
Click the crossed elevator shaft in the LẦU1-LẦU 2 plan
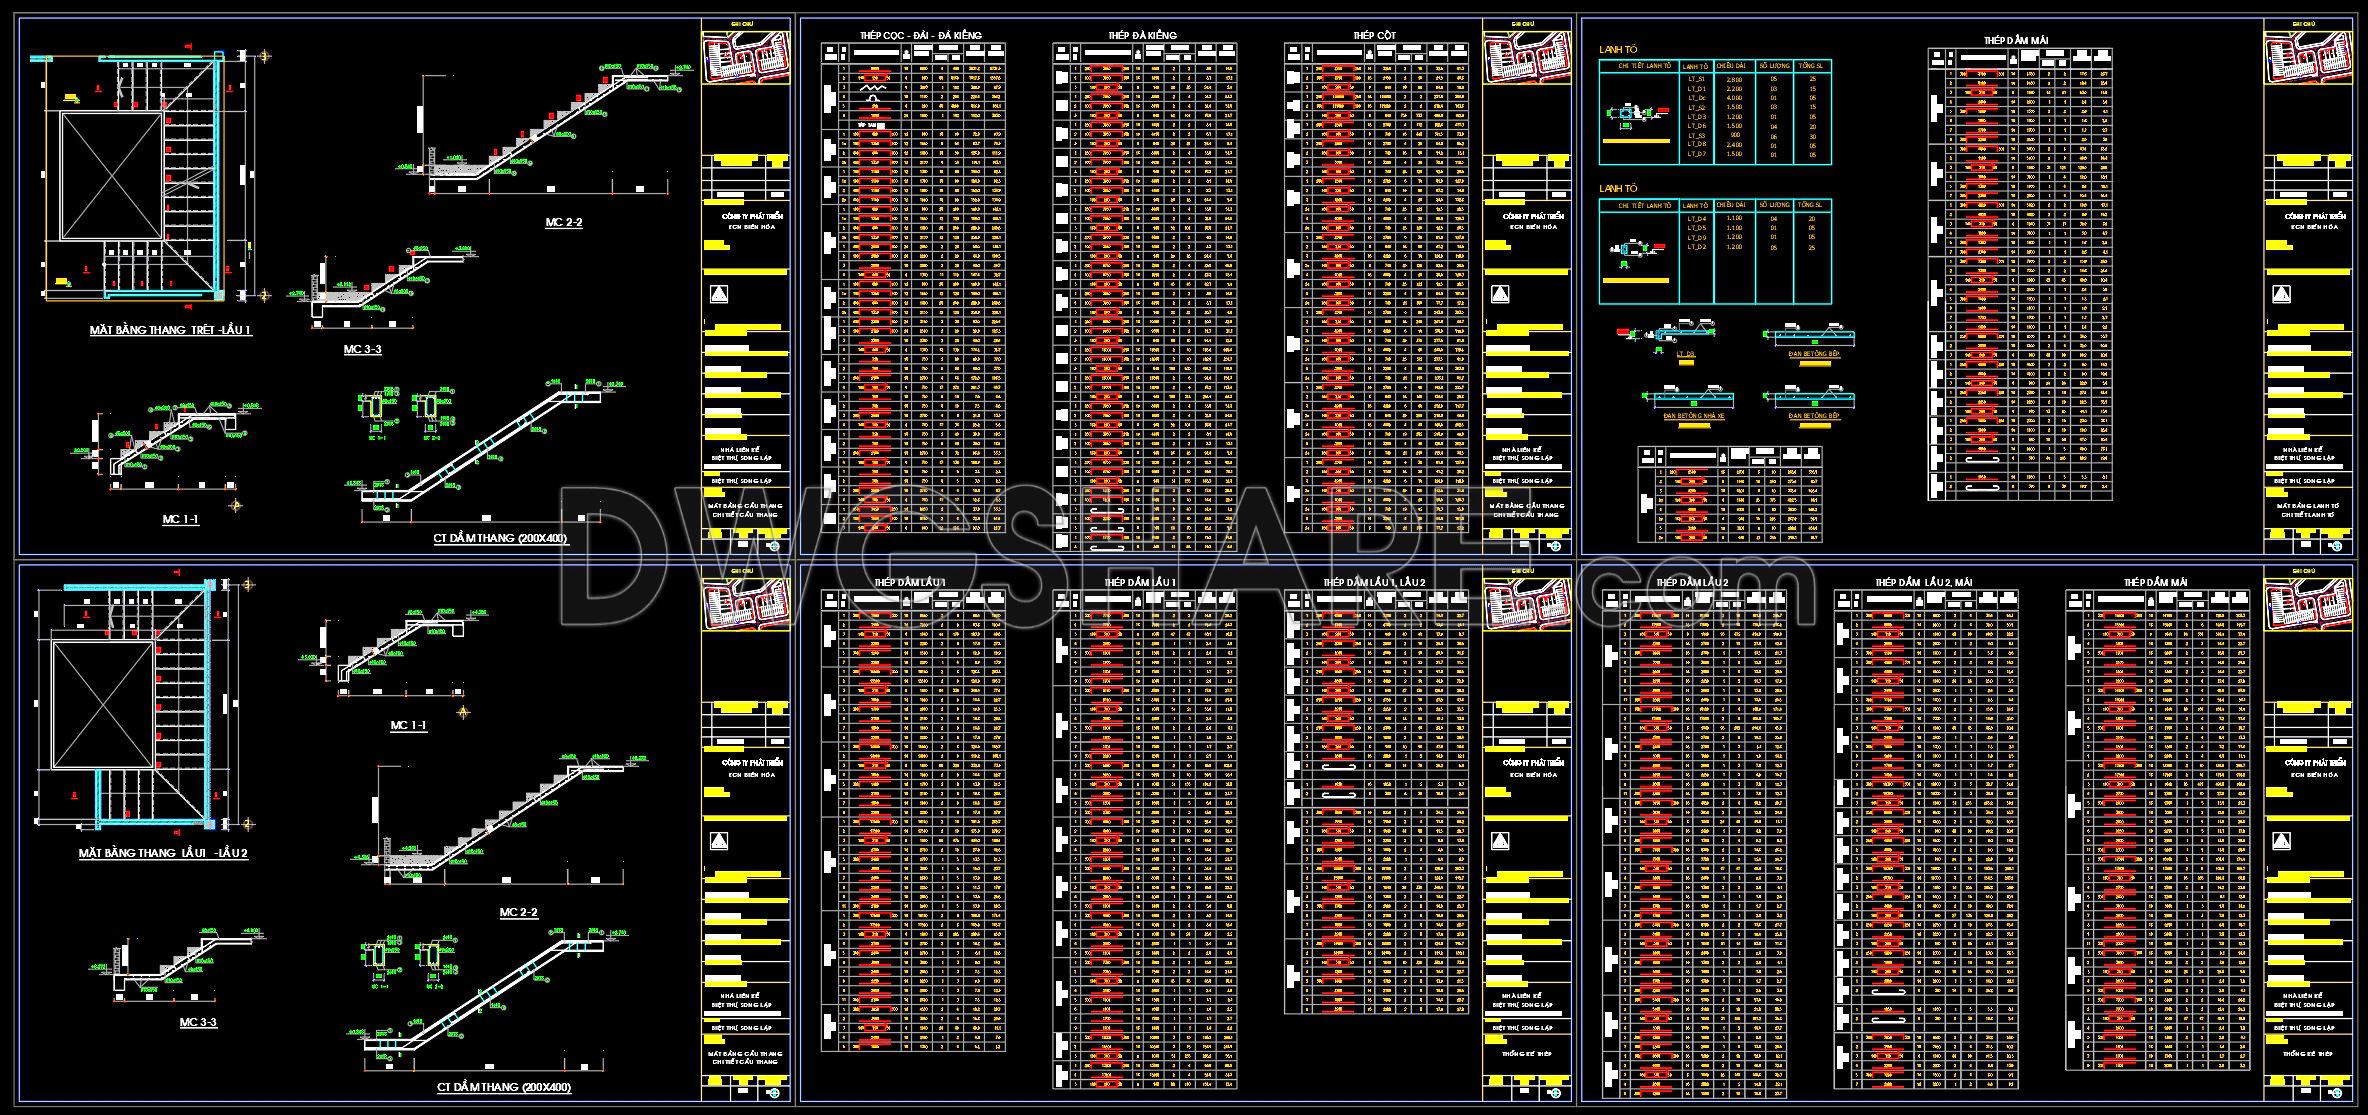click(104, 704)
